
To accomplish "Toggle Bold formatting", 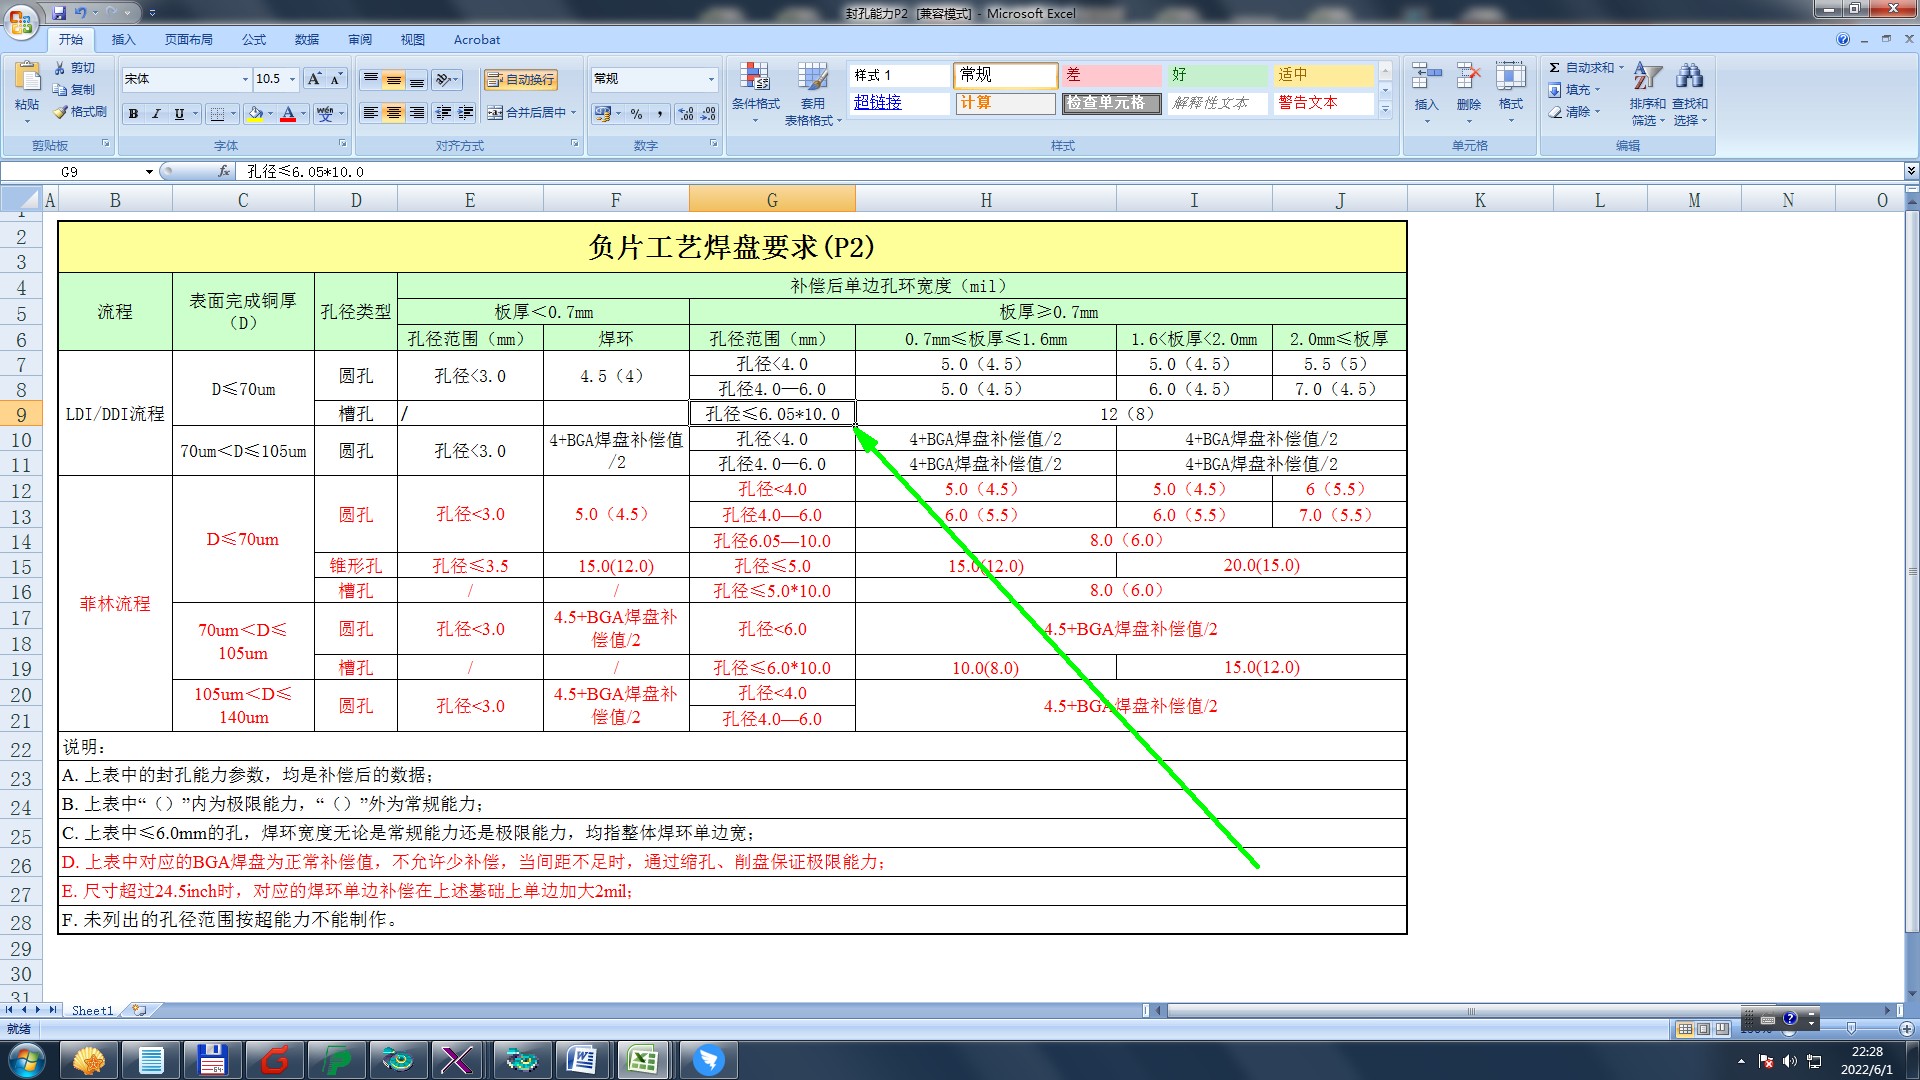I will coord(133,114).
